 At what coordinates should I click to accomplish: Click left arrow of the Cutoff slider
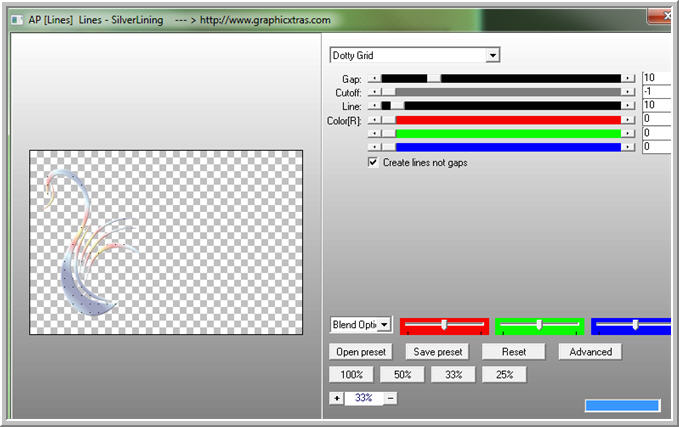(375, 92)
